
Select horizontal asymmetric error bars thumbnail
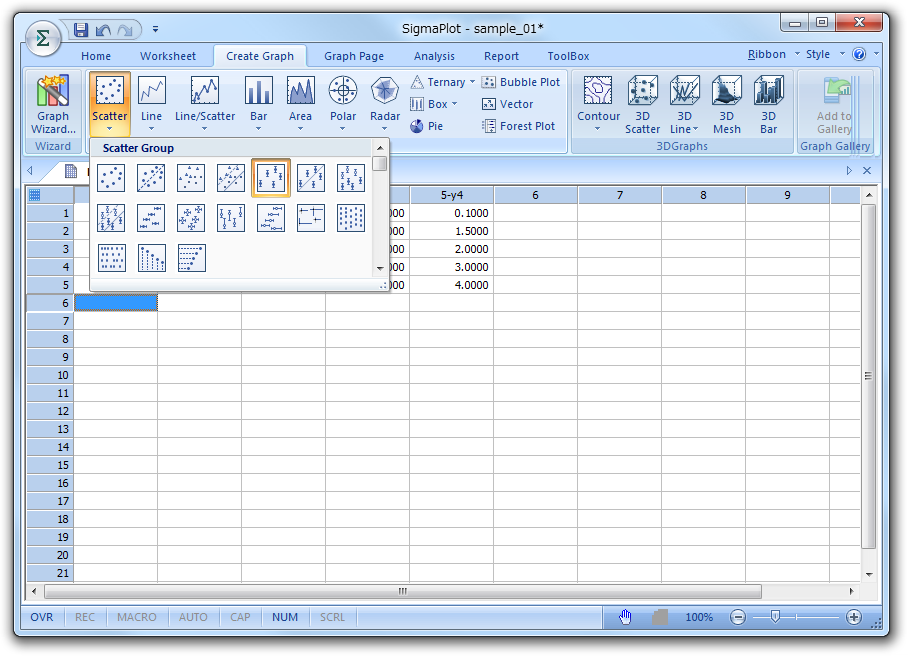(x=271, y=218)
